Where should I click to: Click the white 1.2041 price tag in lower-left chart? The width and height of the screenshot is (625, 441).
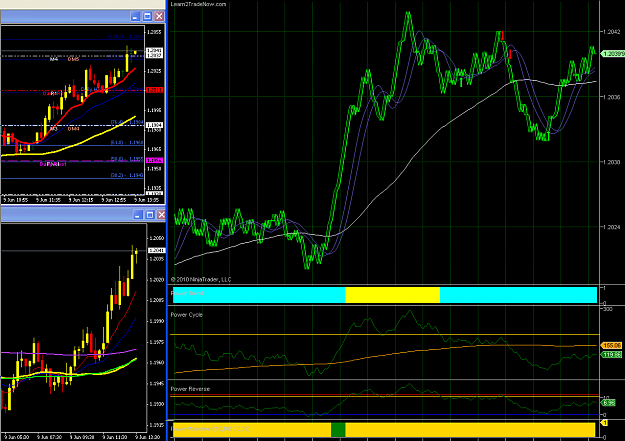(x=156, y=250)
